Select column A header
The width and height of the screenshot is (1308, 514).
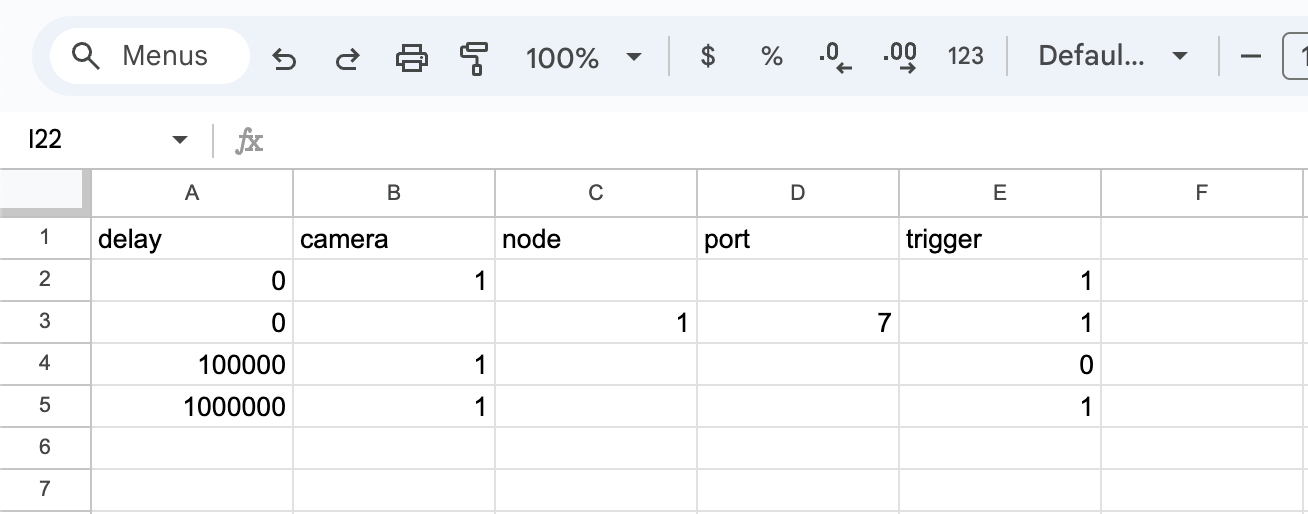click(192, 193)
